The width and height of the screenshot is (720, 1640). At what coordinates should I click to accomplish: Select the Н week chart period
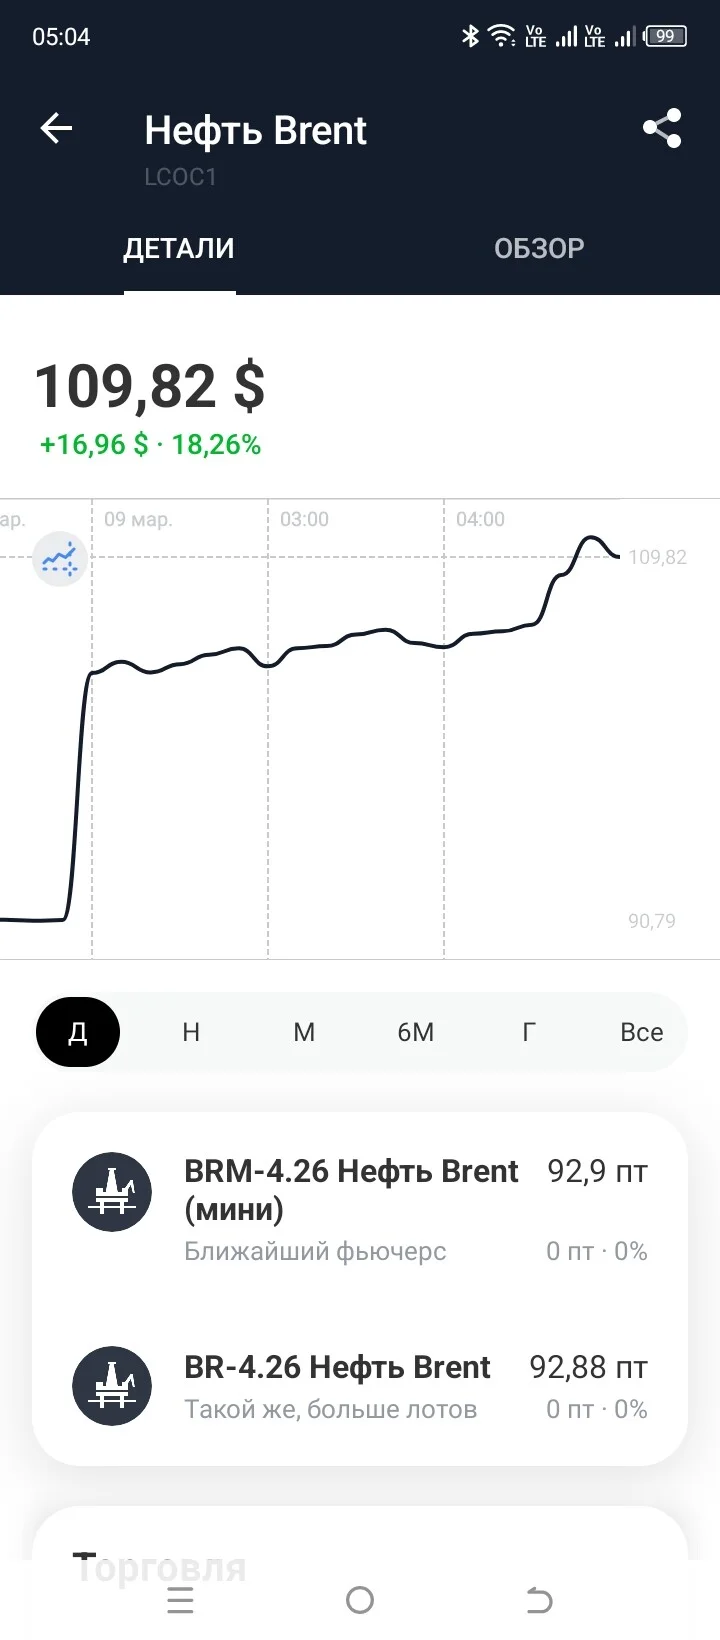tap(191, 1032)
